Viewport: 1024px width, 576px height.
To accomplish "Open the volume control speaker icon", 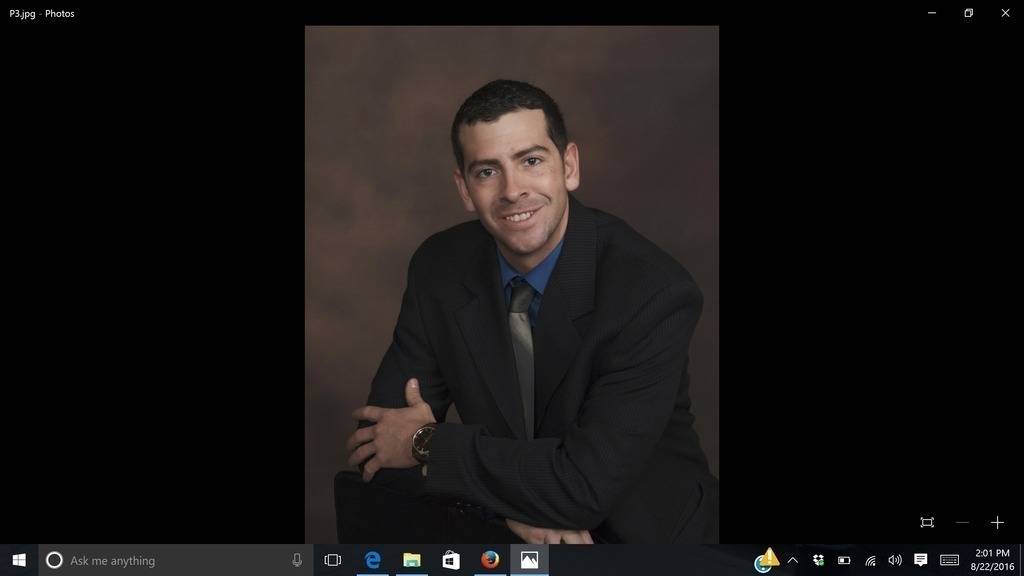I will coord(895,560).
